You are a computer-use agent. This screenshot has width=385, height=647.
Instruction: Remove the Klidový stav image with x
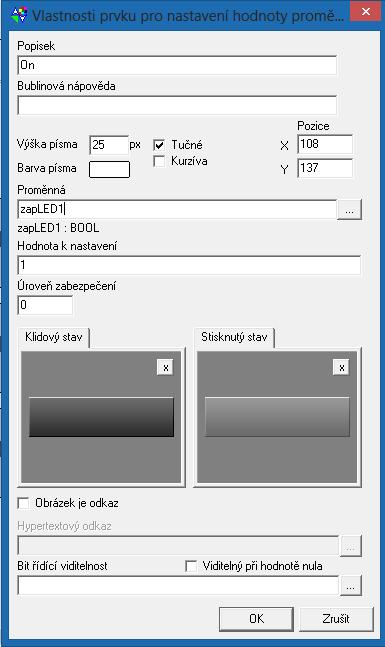(x=165, y=367)
